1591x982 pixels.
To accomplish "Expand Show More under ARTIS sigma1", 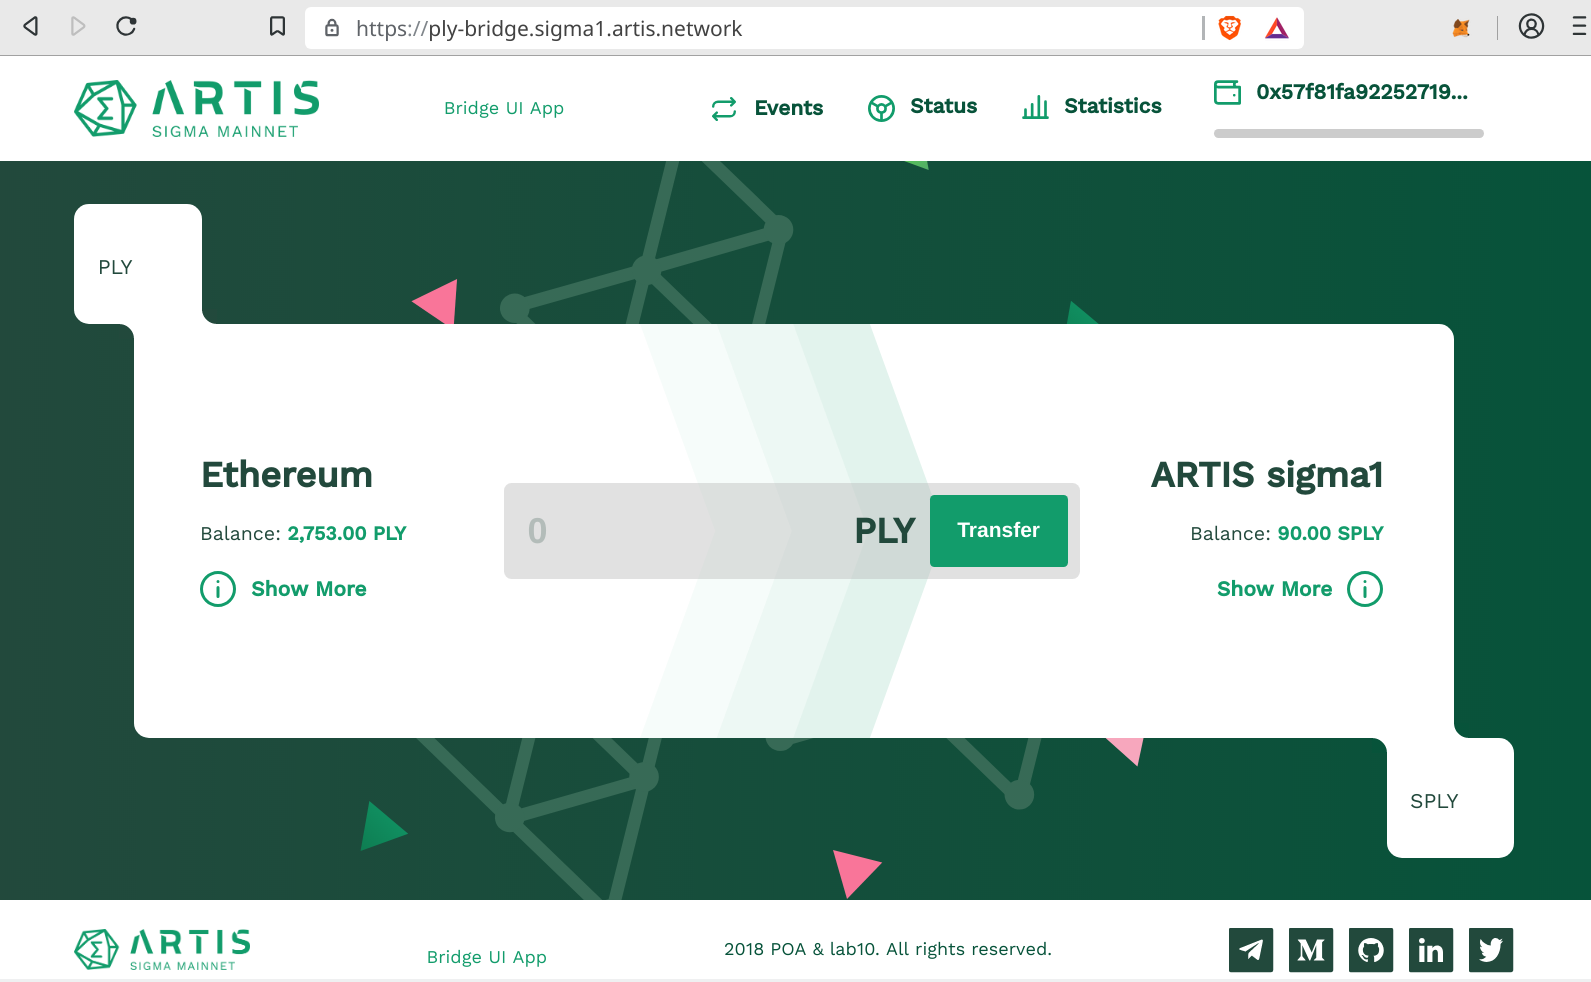I will click(1275, 589).
